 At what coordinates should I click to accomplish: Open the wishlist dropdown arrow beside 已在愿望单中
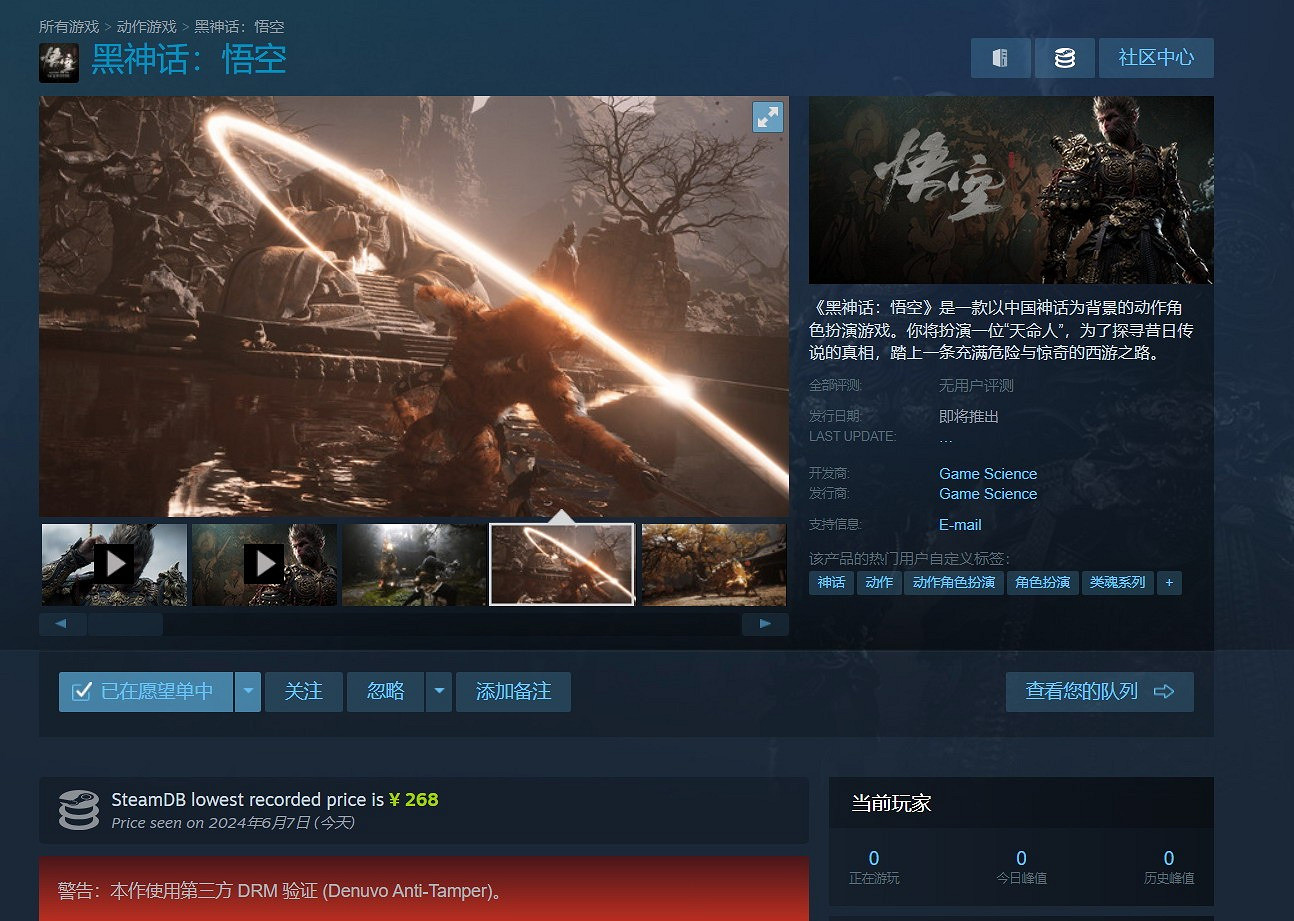point(247,692)
